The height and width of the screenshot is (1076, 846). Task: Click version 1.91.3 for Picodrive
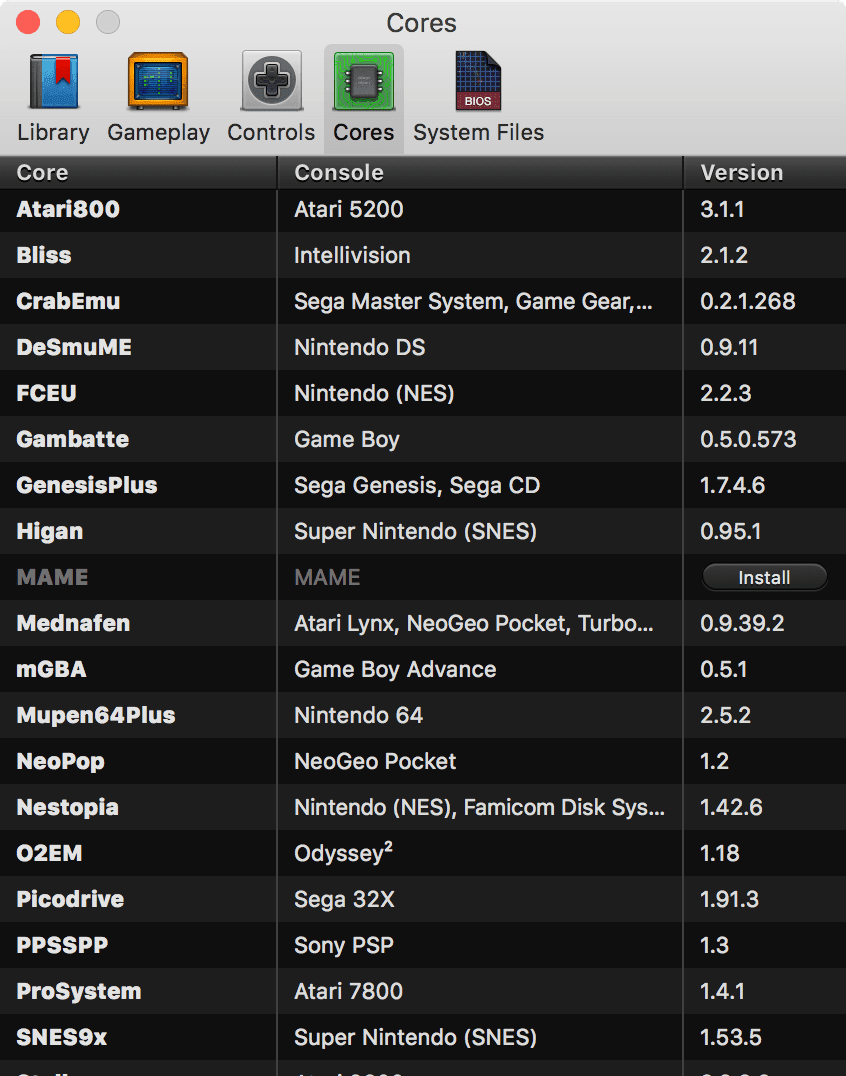729,899
